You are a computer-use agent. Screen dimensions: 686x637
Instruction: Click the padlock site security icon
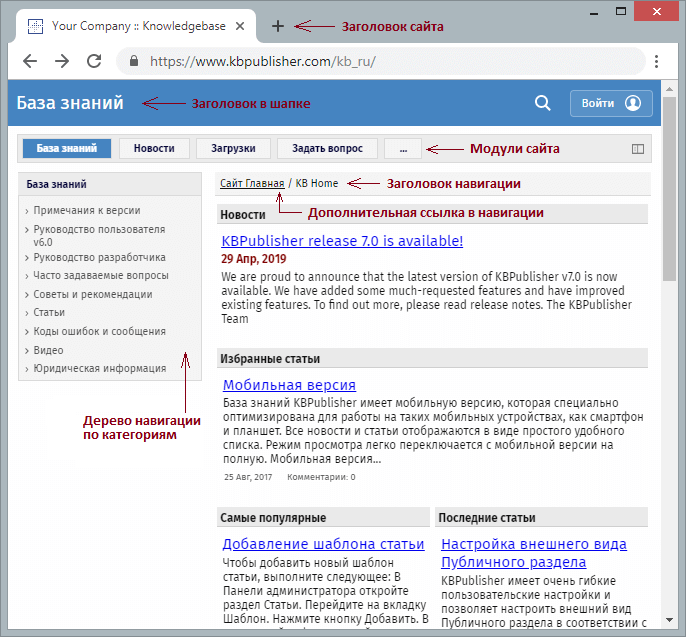click(134, 61)
